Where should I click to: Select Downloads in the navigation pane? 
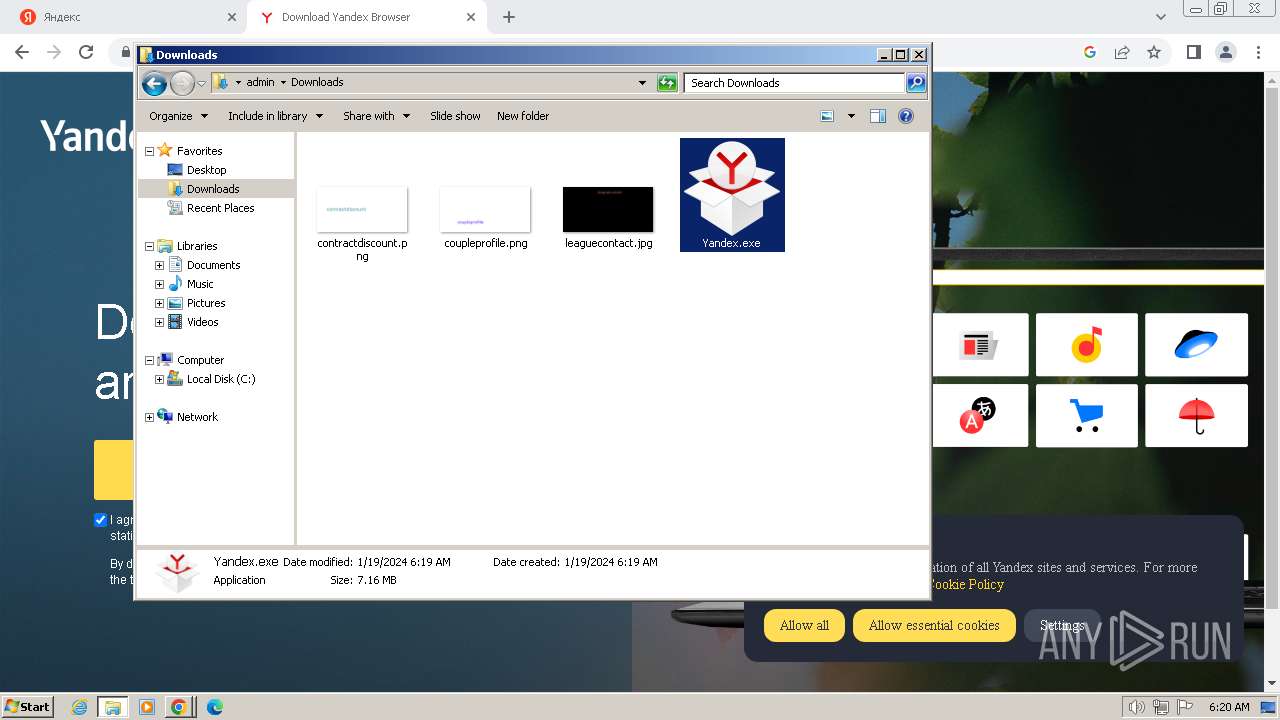[x=213, y=189]
